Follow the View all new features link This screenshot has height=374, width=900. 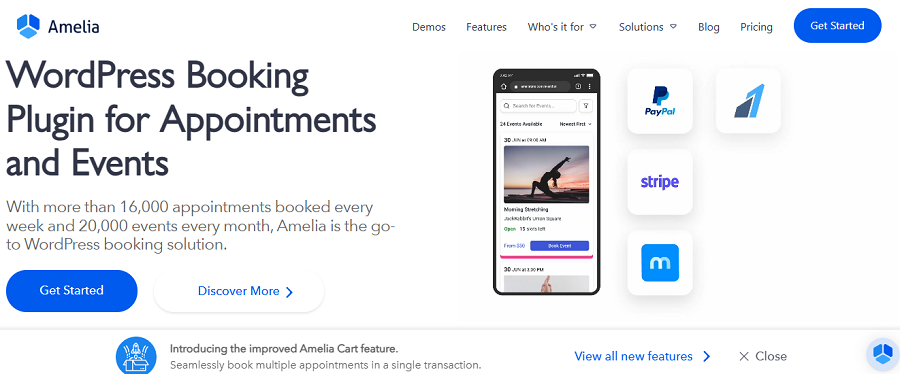642,356
